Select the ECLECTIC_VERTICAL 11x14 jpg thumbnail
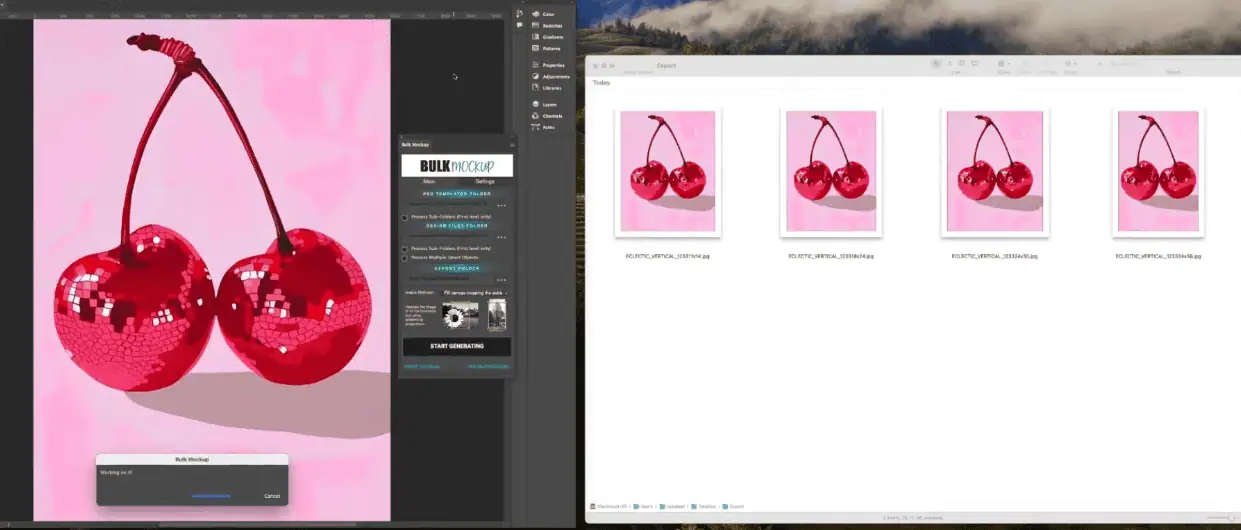 coord(667,171)
